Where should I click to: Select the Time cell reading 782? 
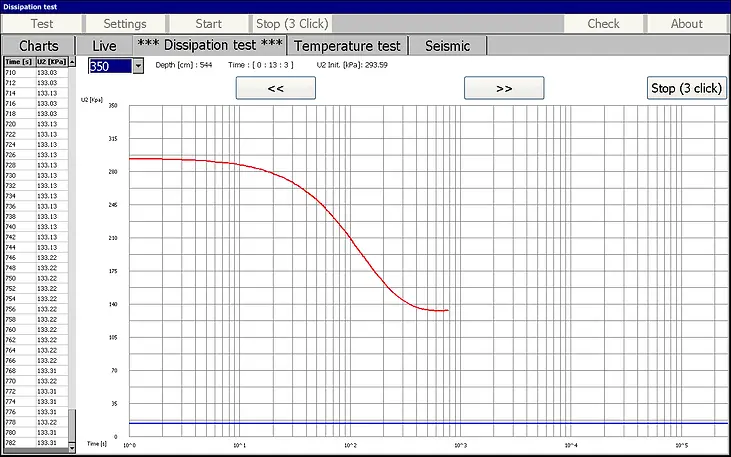pyautogui.click(x=20, y=443)
